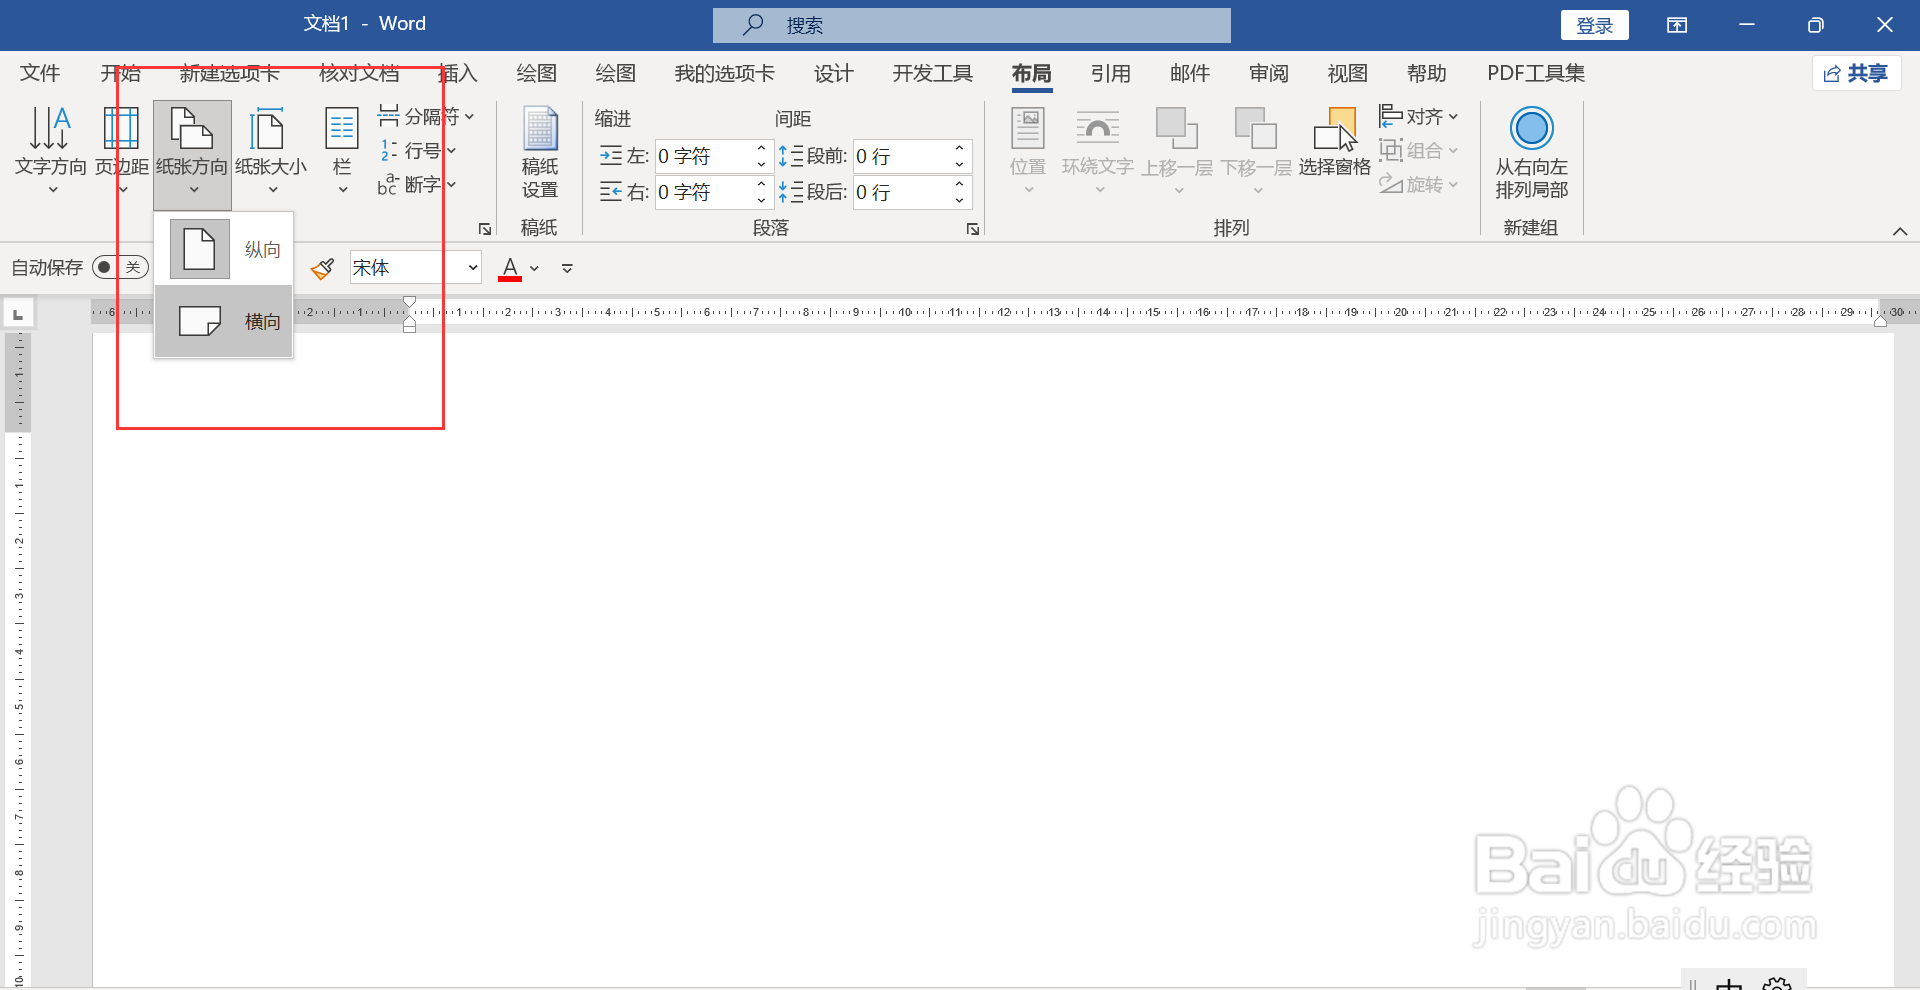Screen dimensions: 1920x990
Task: Collapse the ribbon with the chevron
Action: pos(1900,231)
